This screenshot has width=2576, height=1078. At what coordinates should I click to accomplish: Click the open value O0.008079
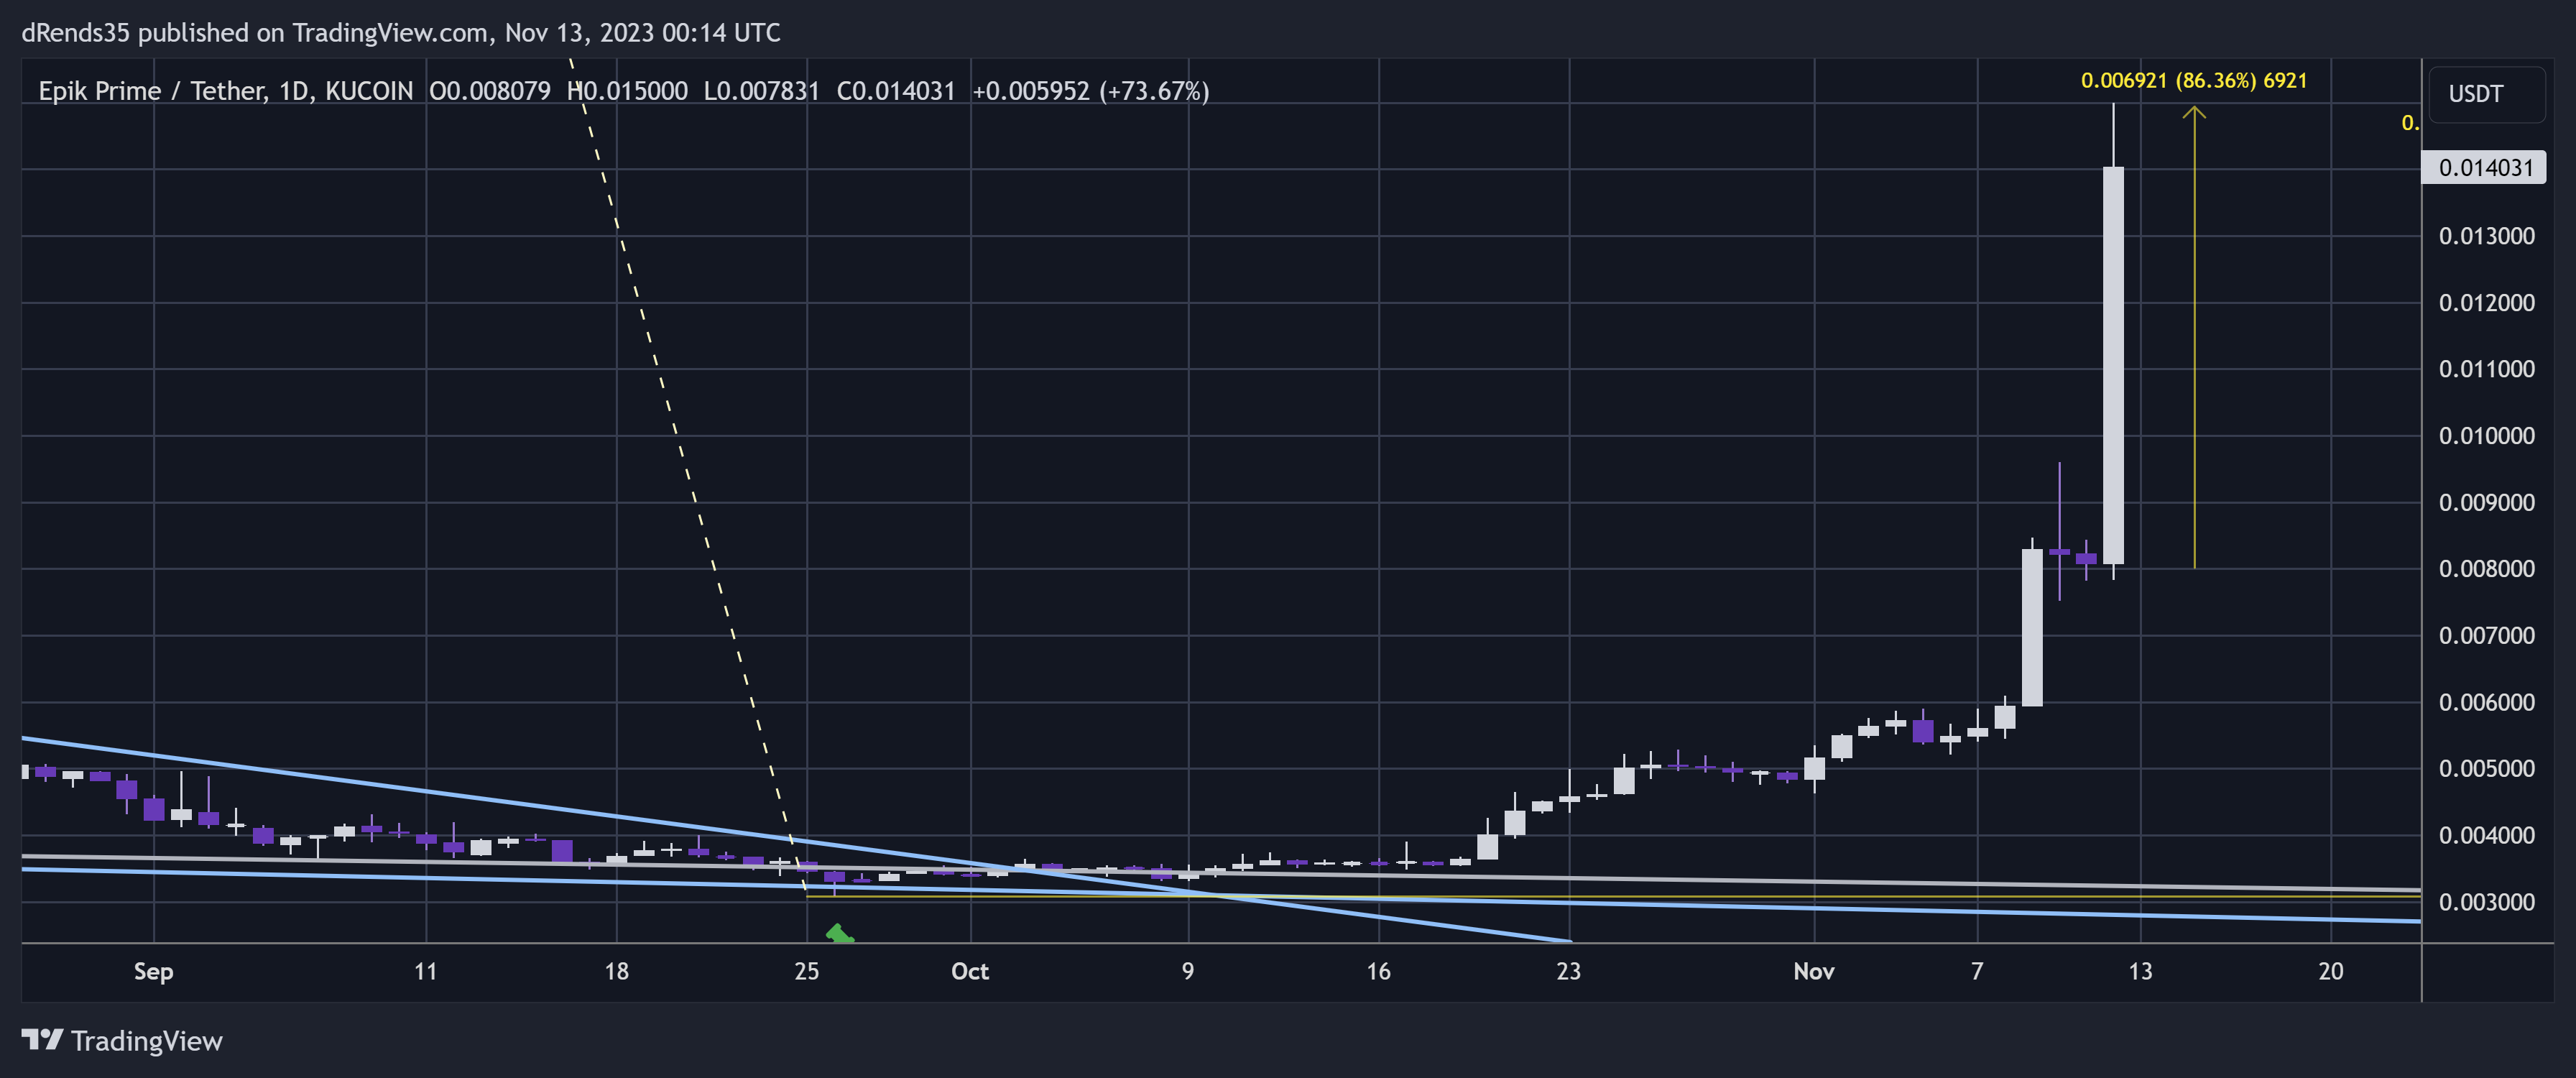pos(490,91)
